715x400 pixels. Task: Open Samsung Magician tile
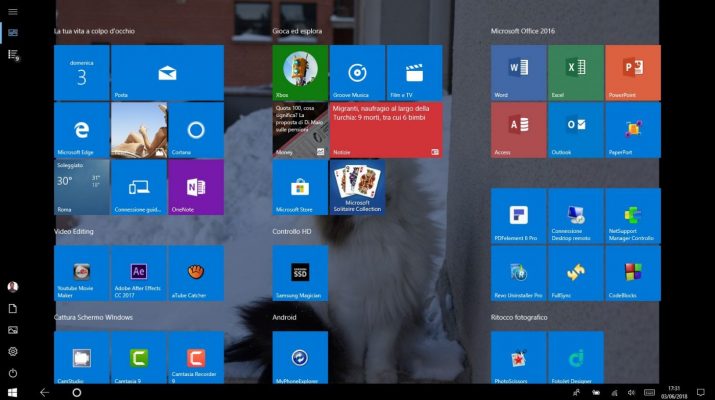(300, 273)
